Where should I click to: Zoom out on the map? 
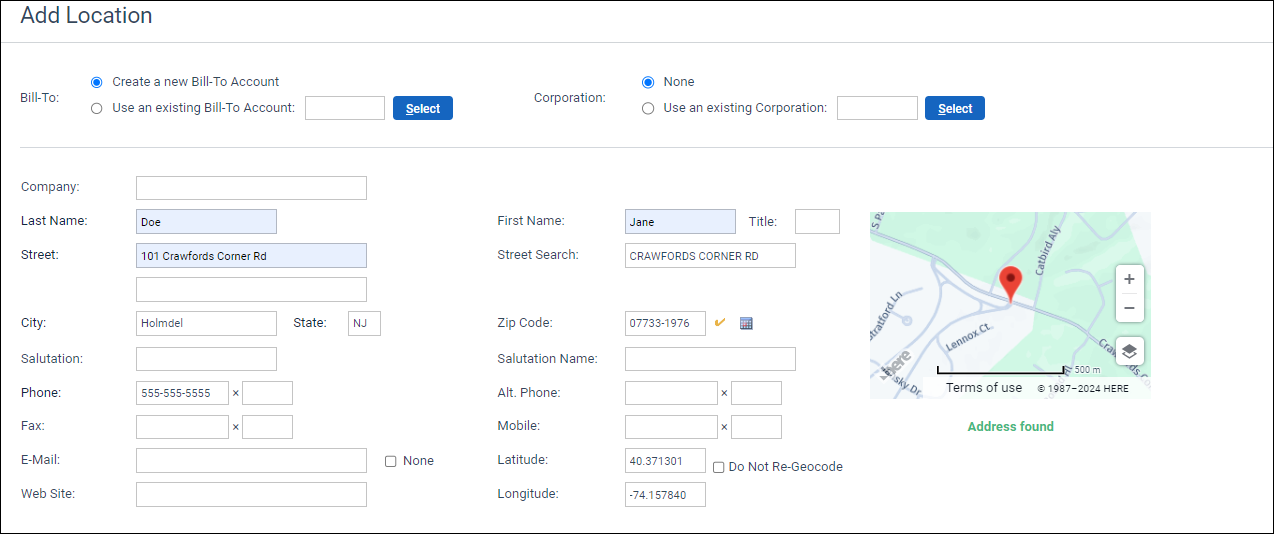1129,308
